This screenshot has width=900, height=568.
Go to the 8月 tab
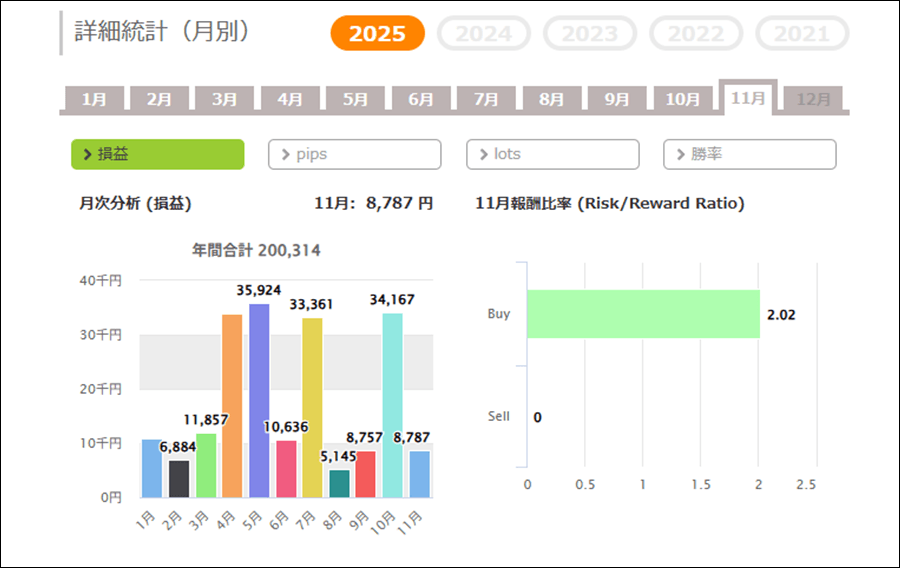point(552,99)
